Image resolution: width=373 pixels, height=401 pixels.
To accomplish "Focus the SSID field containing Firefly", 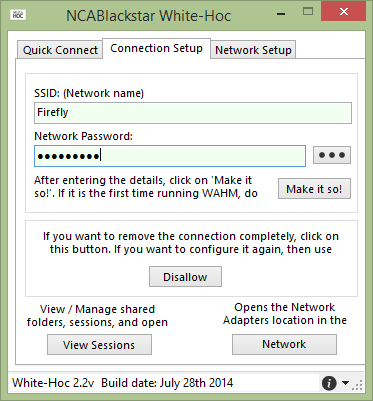I will (x=193, y=113).
